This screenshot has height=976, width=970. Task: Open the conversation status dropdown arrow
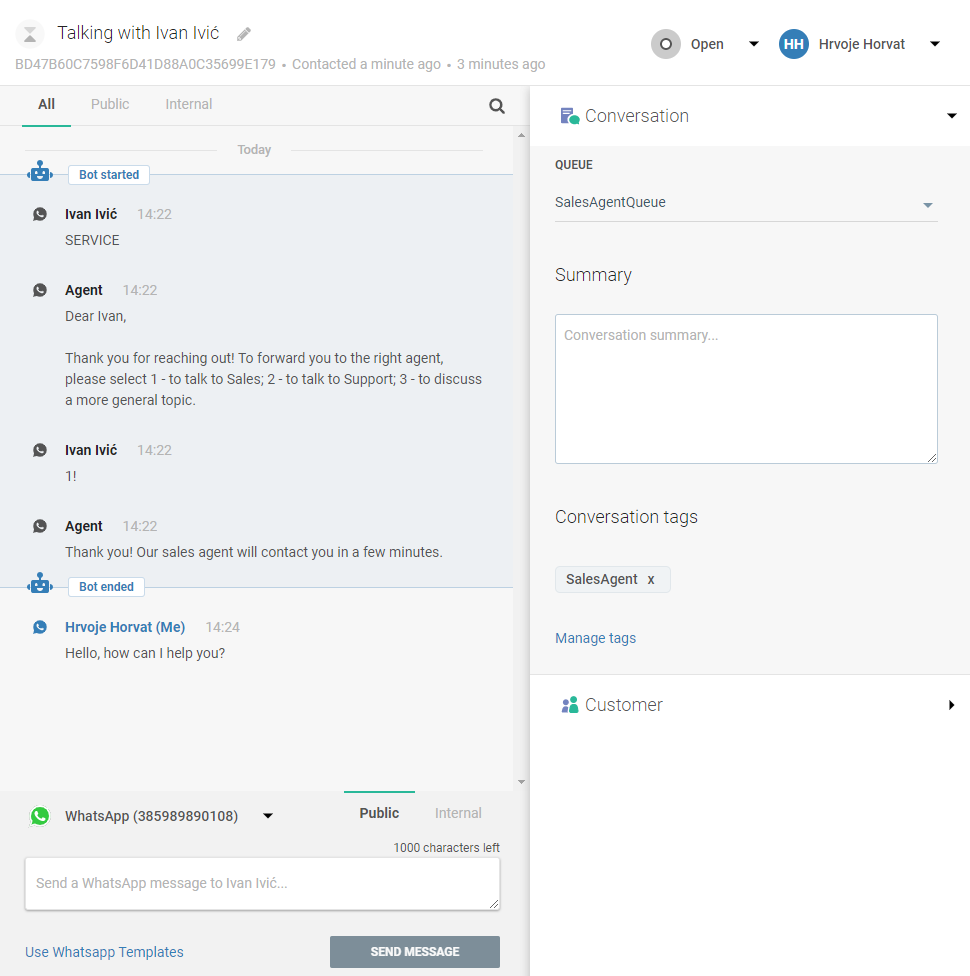[x=754, y=44]
